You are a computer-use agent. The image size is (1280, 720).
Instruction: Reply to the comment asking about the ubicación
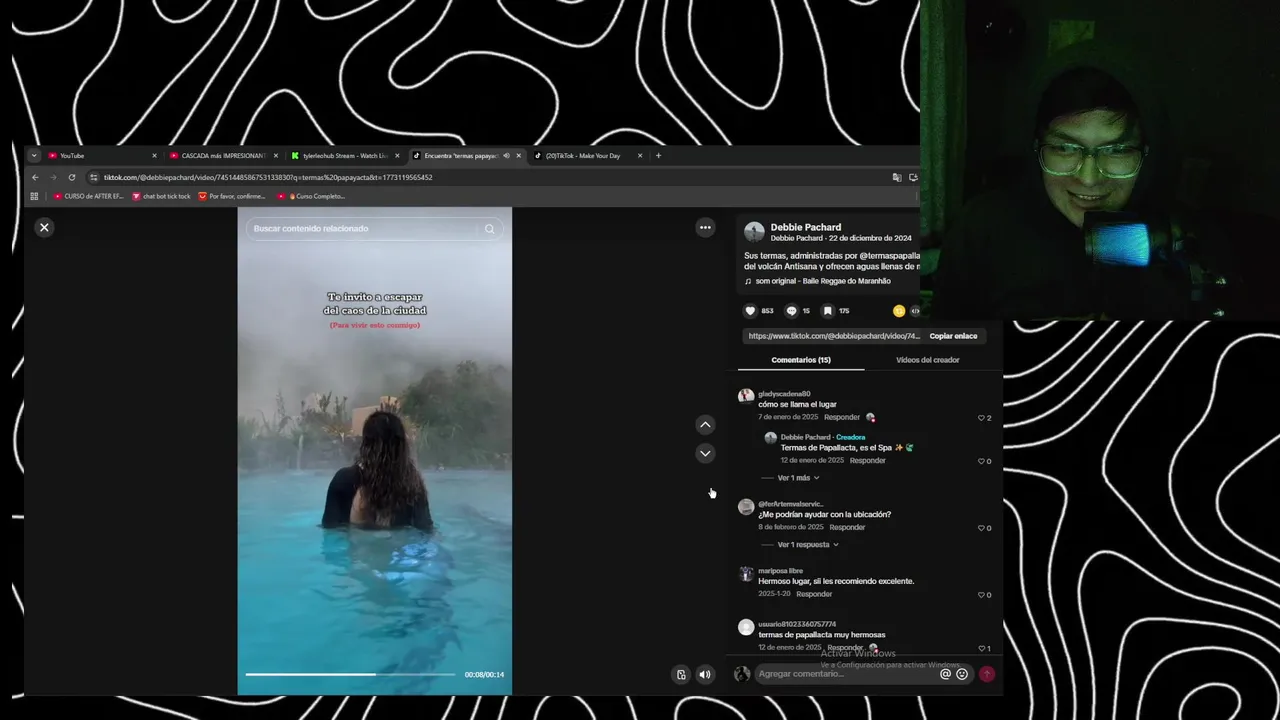coord(847,527)
